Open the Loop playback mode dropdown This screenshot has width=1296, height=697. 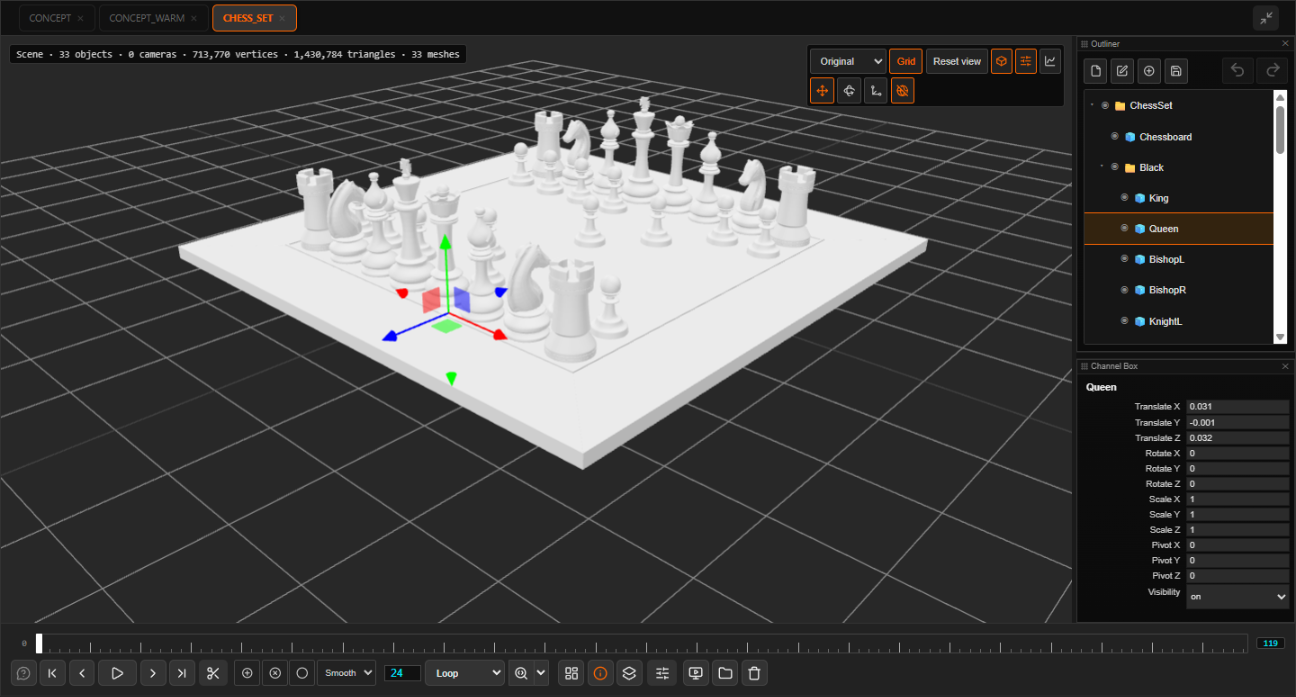[x=465, y=673]
